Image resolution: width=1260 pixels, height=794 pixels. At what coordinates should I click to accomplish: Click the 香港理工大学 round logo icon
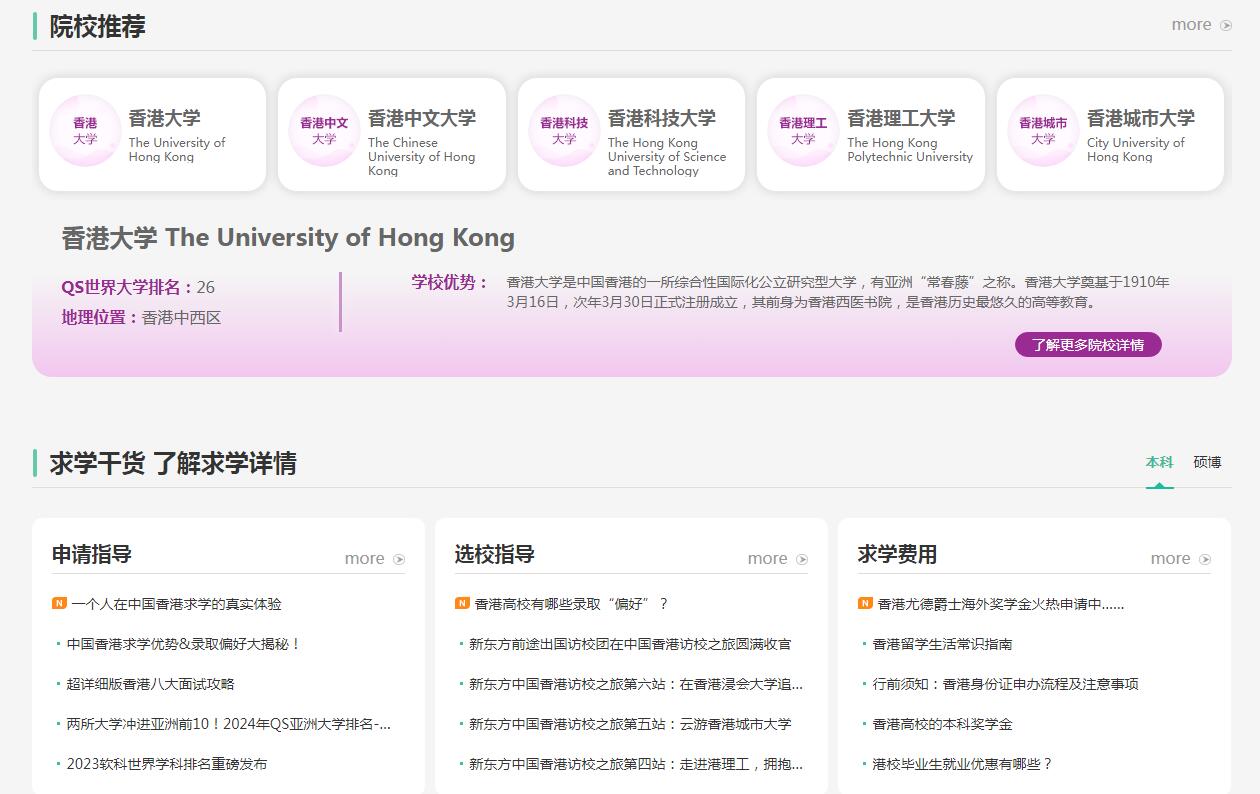[803, 131]
